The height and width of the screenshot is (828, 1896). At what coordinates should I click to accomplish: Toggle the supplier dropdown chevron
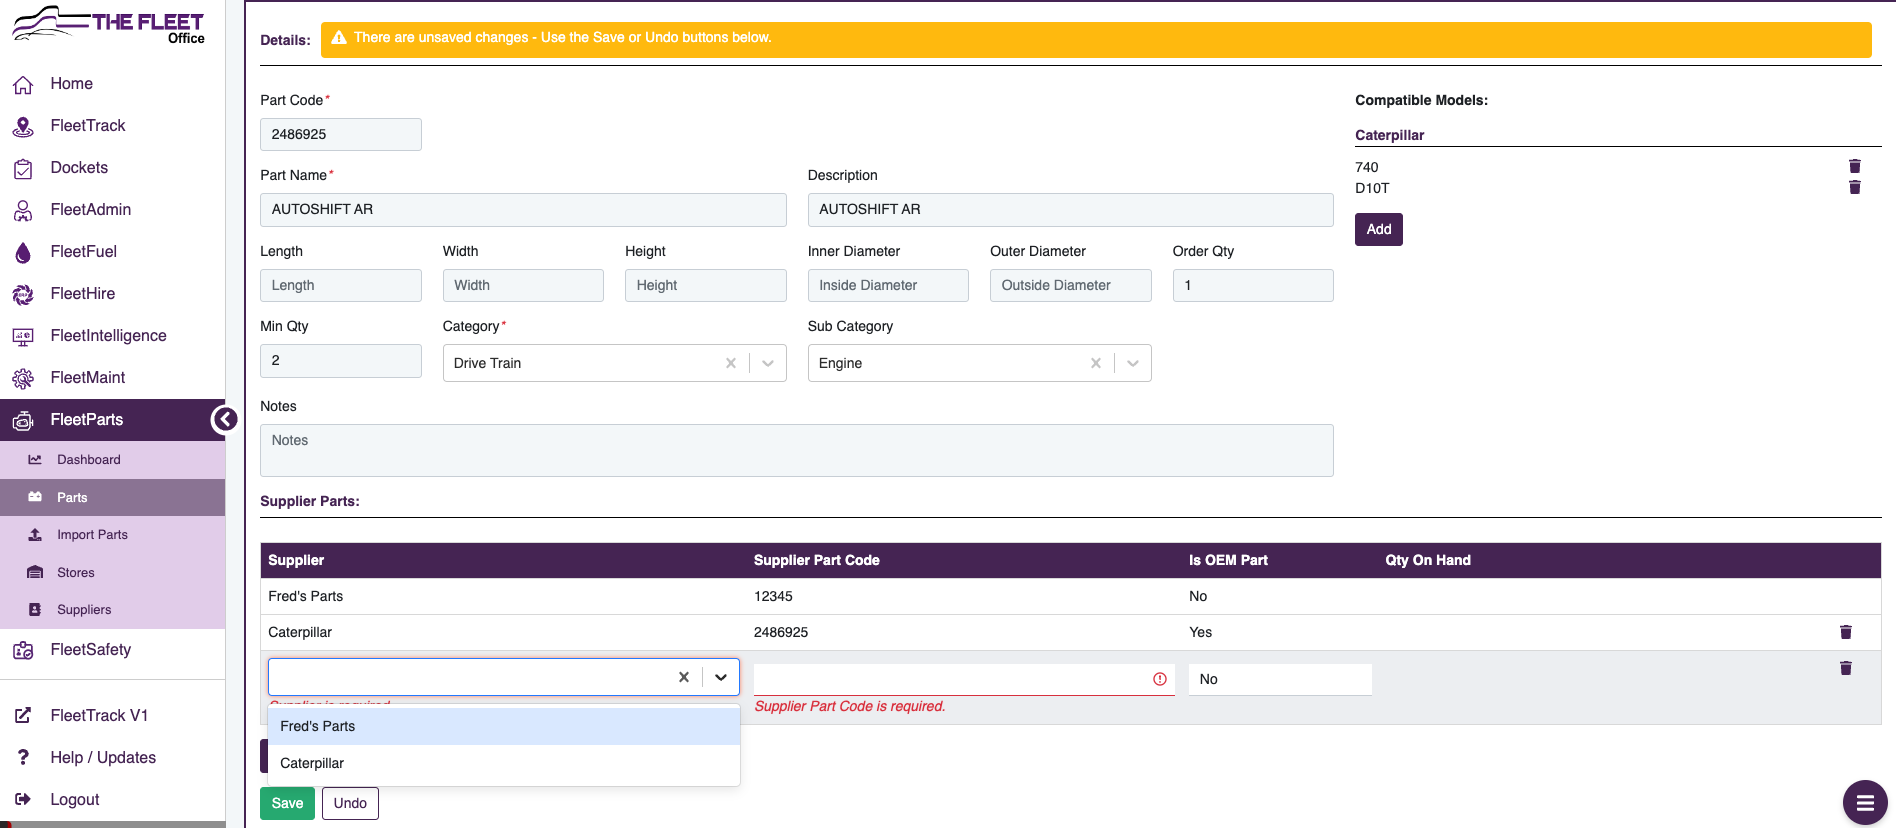click(721, 677)
